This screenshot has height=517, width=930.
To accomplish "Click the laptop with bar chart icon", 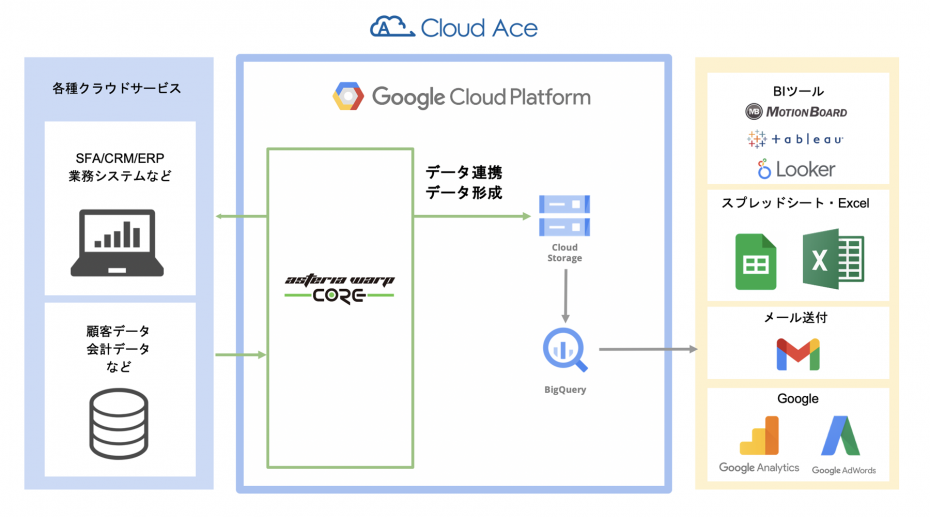I will tap(117, 242).
